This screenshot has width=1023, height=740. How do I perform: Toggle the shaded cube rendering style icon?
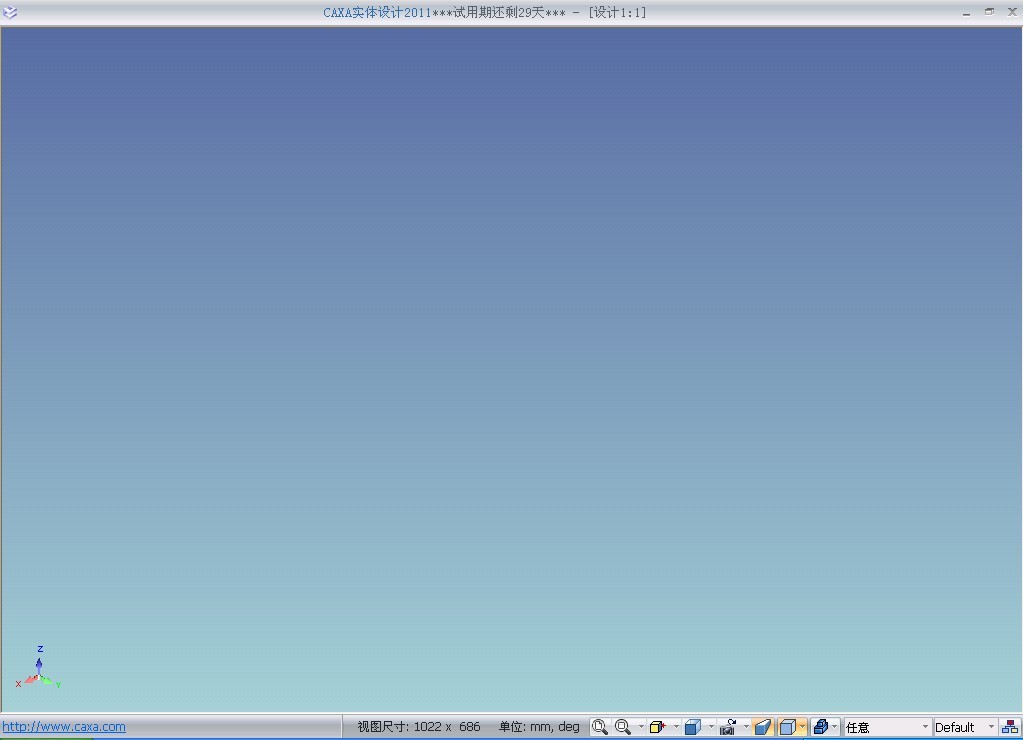787,726
